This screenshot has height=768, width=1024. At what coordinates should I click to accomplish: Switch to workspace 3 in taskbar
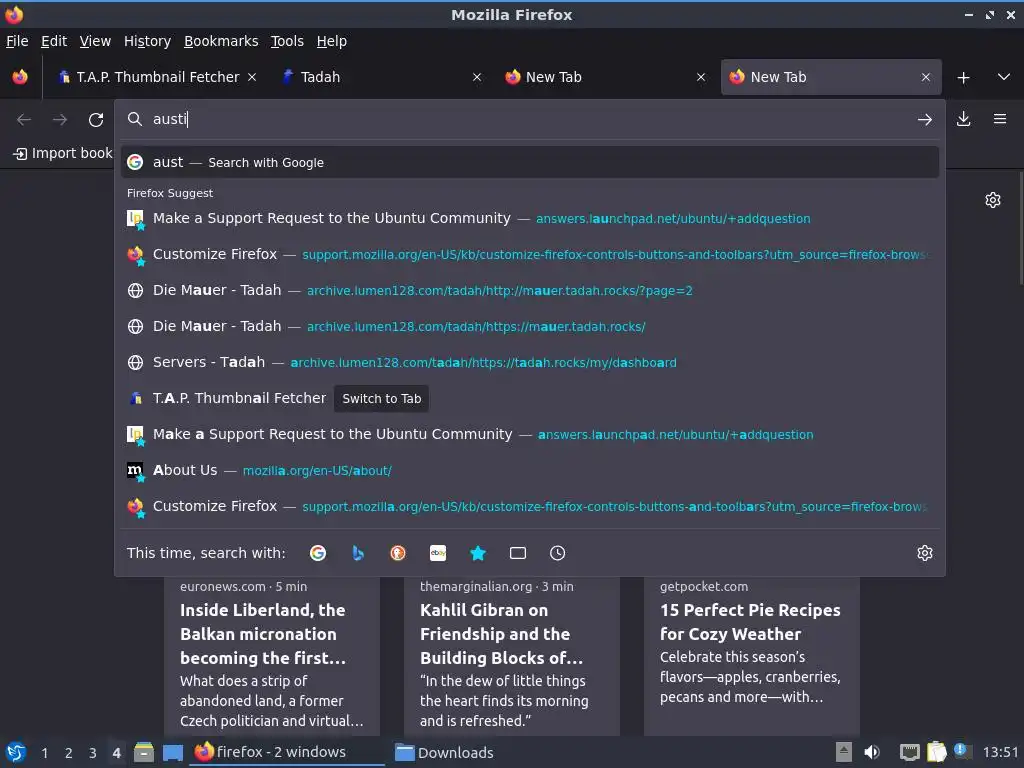(93, 753)
